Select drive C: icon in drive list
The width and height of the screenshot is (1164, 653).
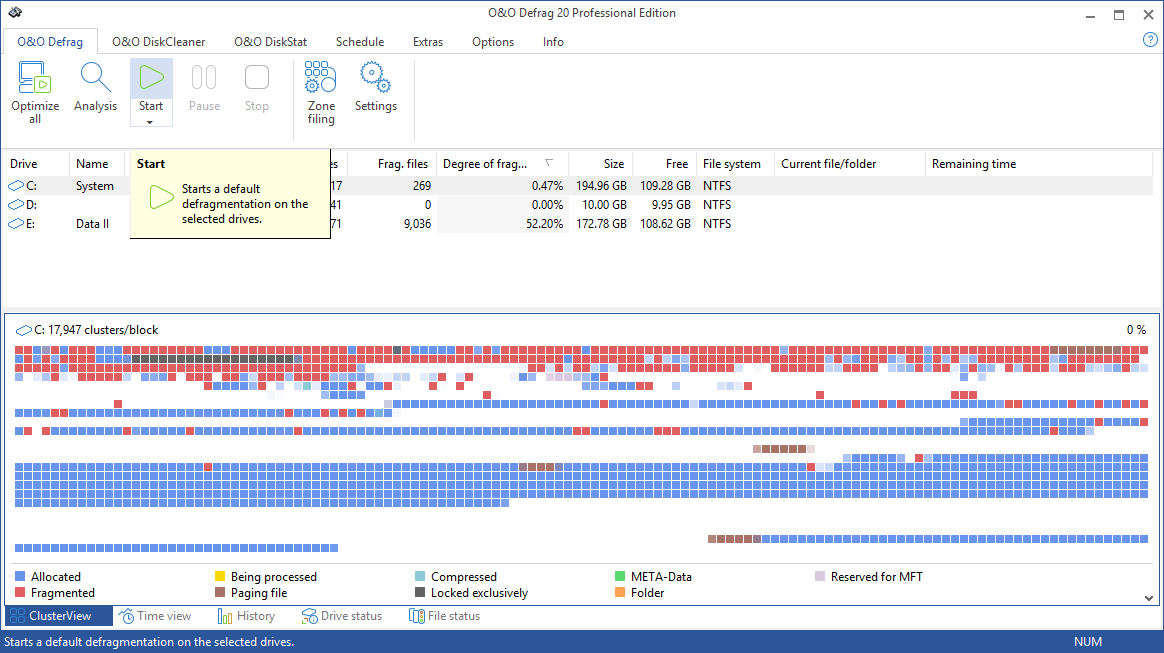pyautogui.click(x=16, y=186)
